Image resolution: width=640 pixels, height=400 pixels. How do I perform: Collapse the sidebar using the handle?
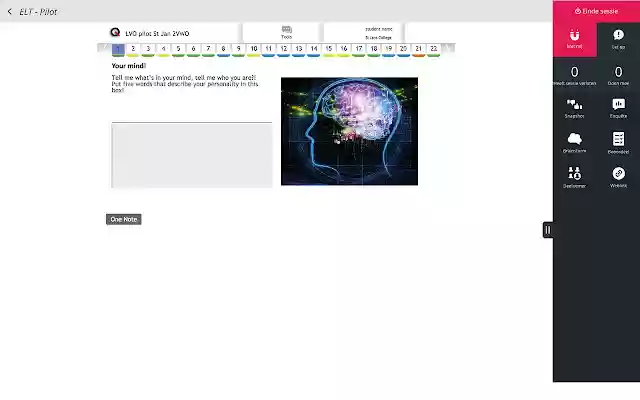pos(548,230)
